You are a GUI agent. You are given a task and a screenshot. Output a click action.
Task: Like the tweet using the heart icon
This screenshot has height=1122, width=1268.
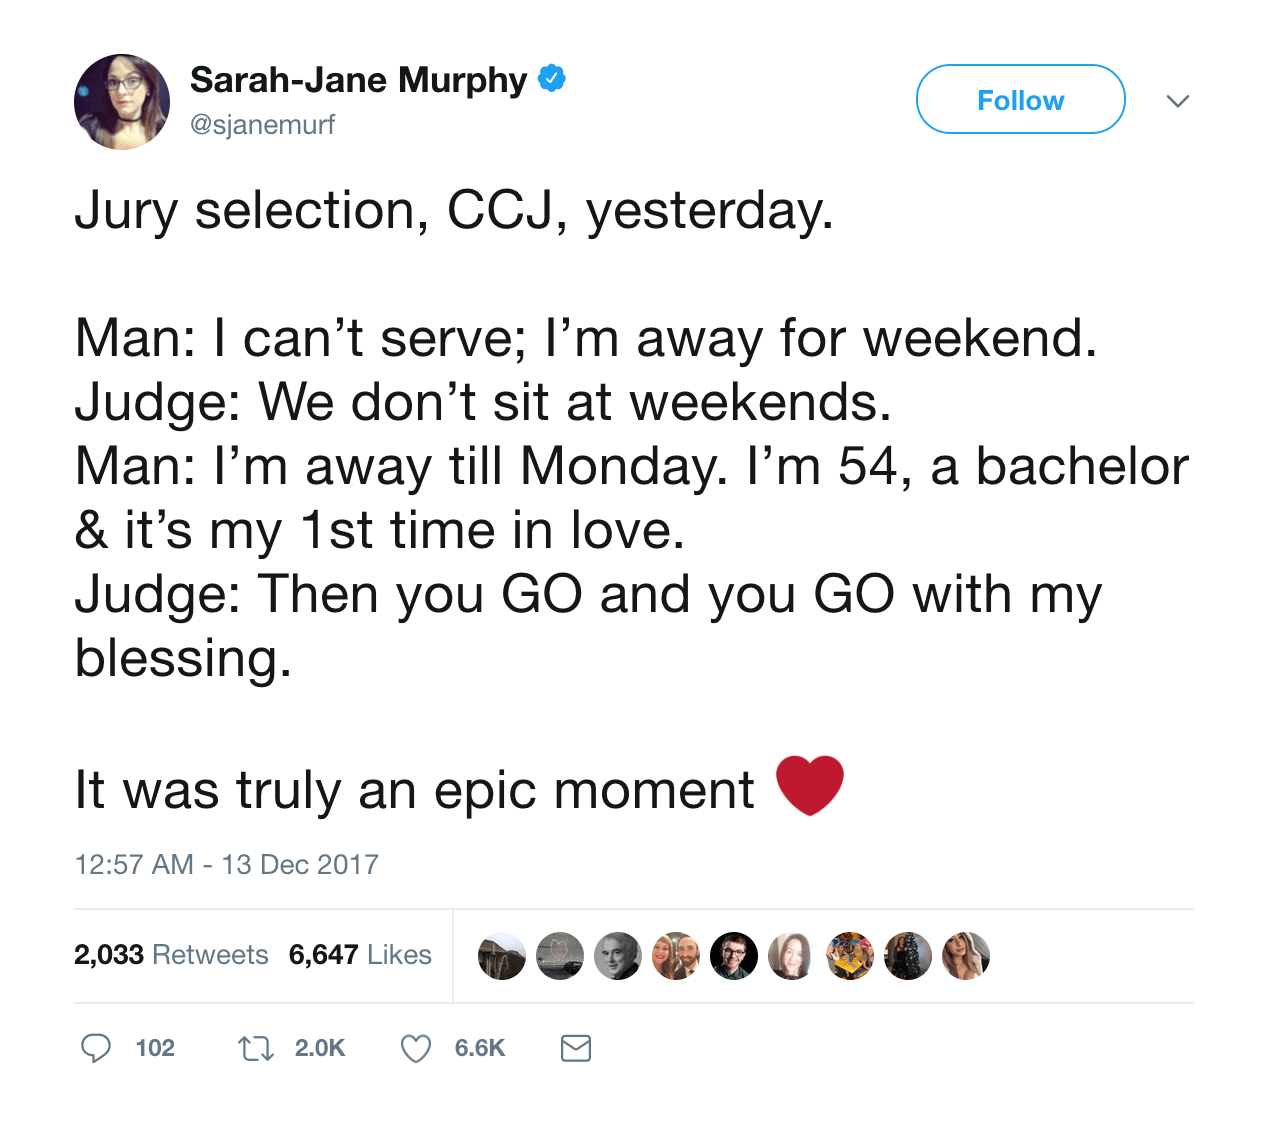click(x=414, y=1048)
